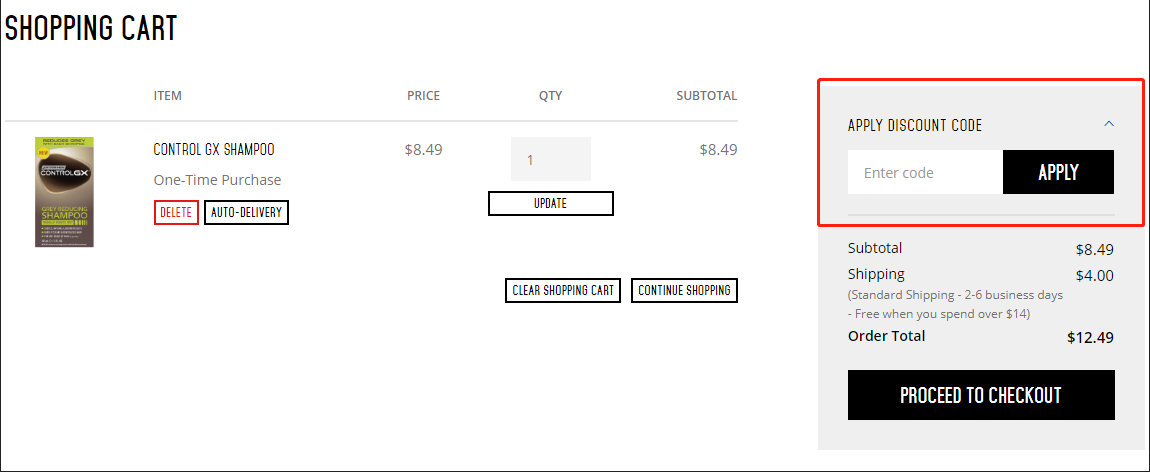This screenshot has width=1150, height=472.
Task: Switch item to Auto-Delivery
Action: coord(246,213)
